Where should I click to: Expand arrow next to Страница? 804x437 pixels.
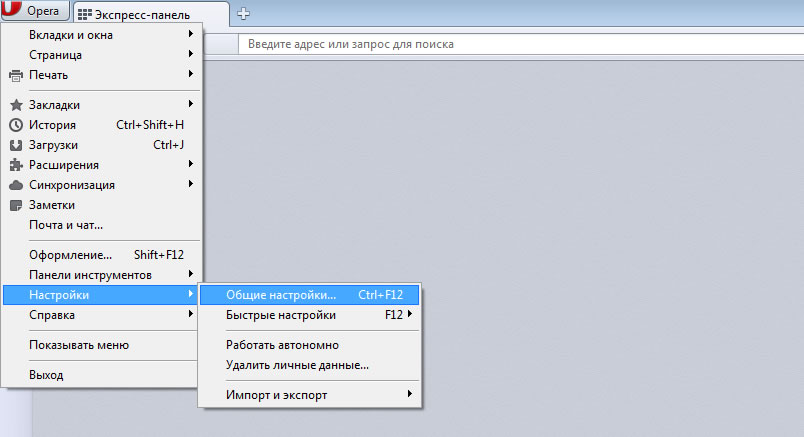coord(191,54)
